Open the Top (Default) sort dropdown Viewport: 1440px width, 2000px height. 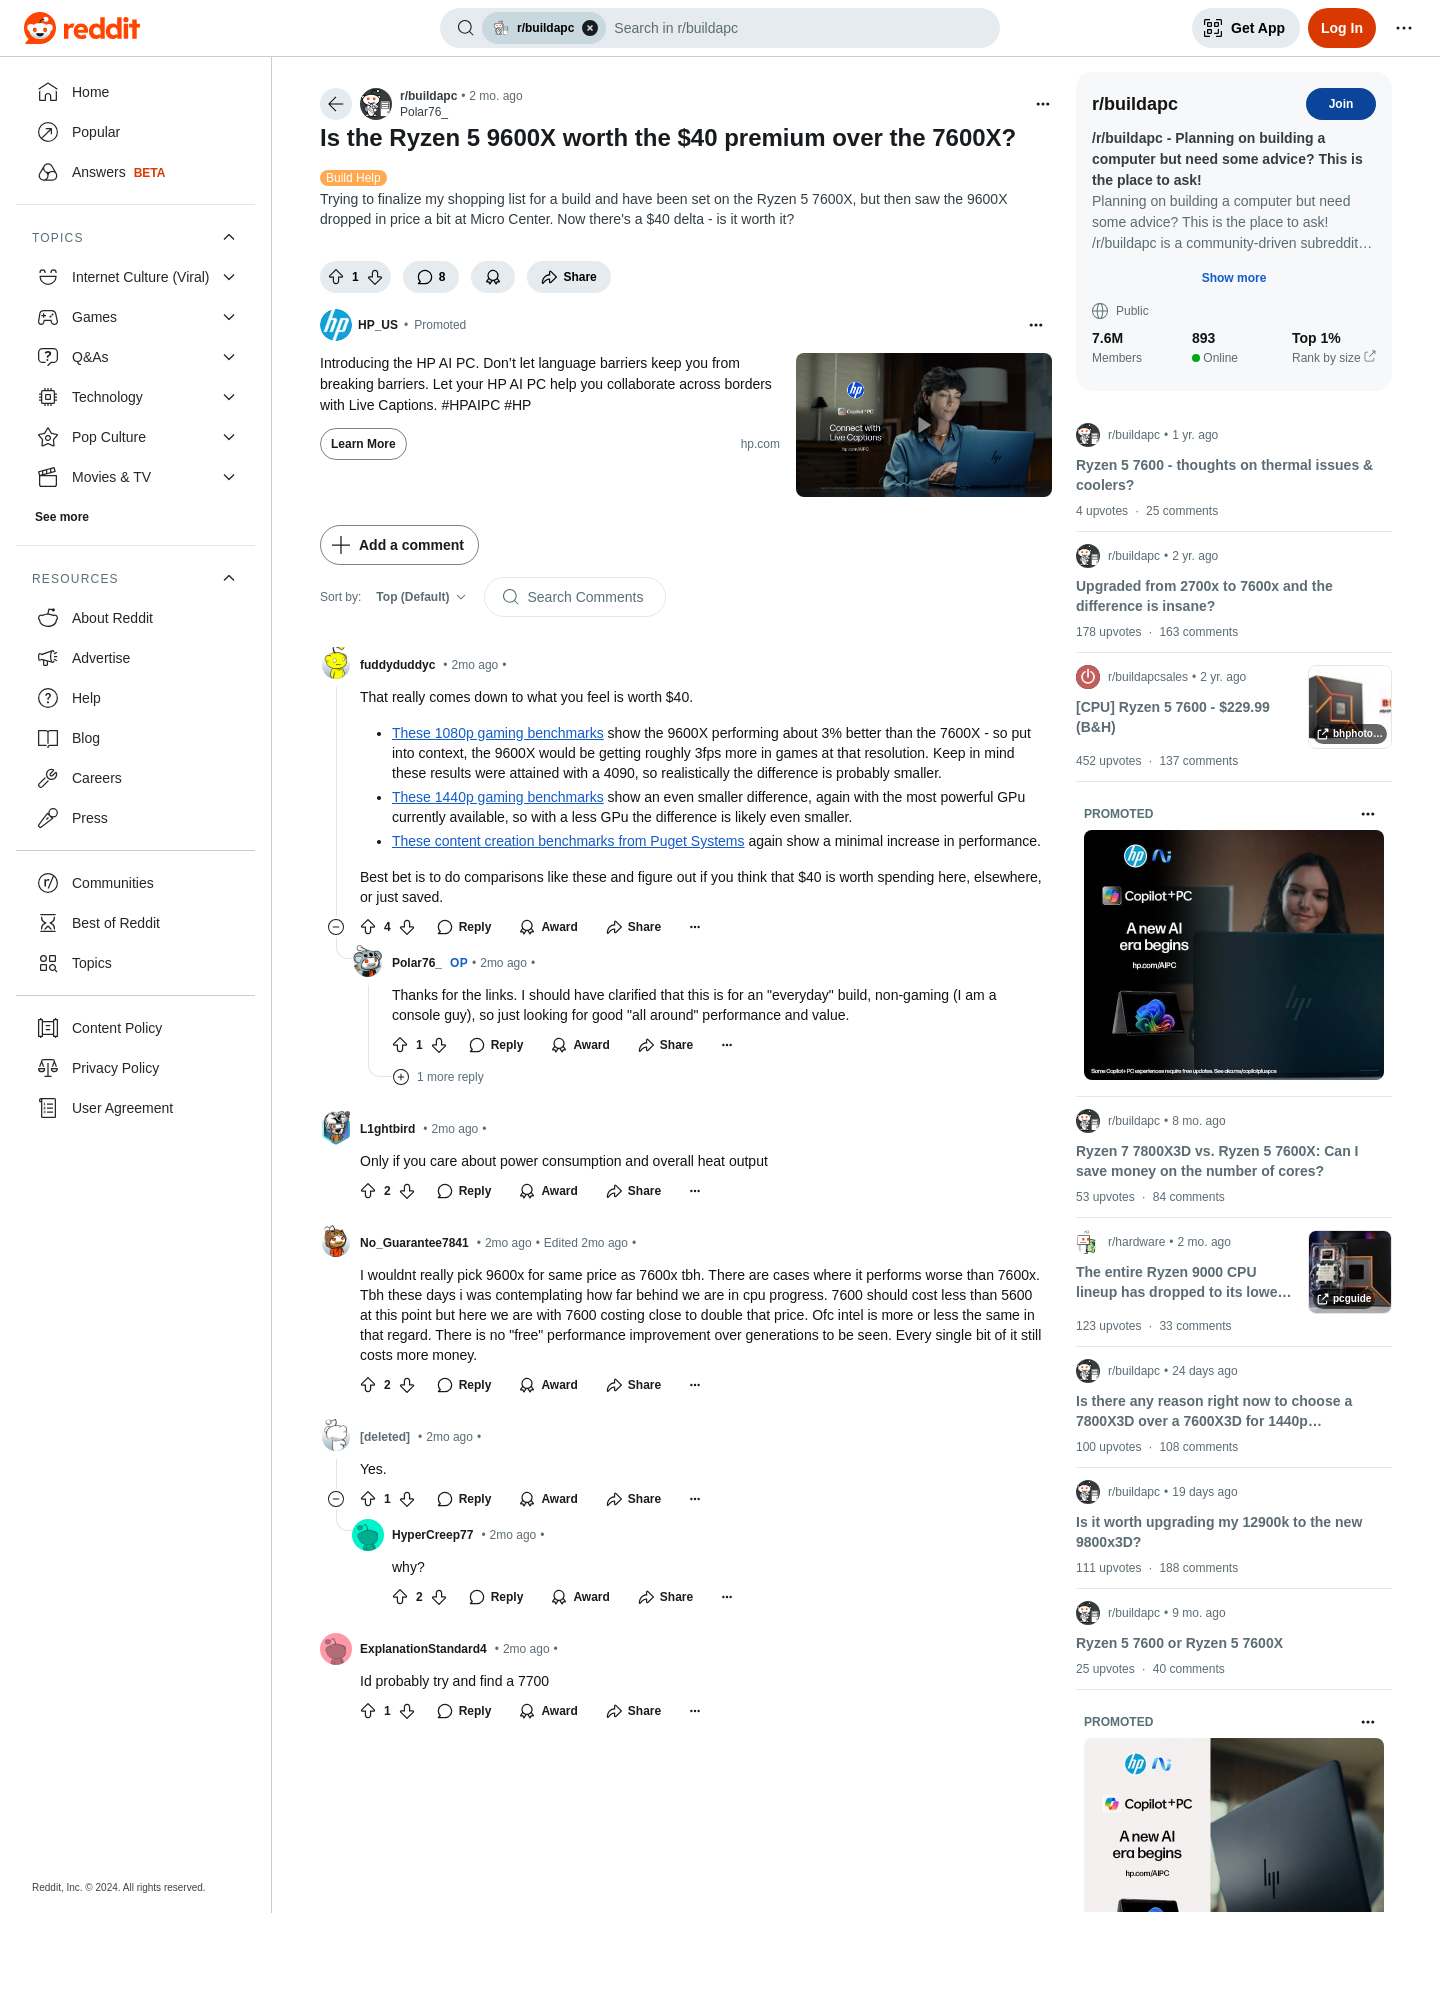click(421, 597)
